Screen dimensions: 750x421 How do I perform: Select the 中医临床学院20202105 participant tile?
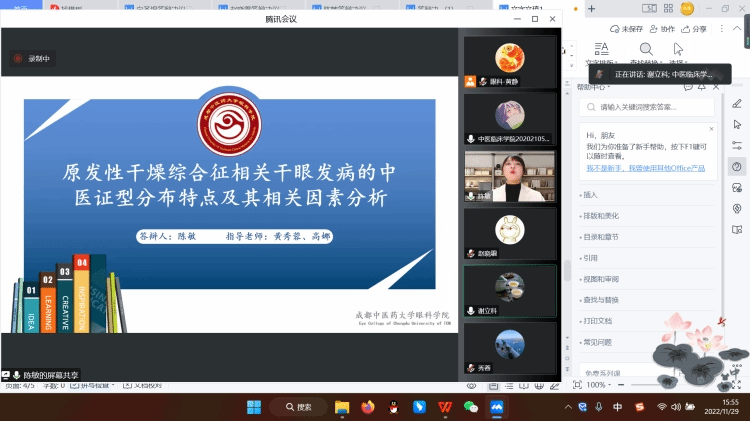coord(510,119)
